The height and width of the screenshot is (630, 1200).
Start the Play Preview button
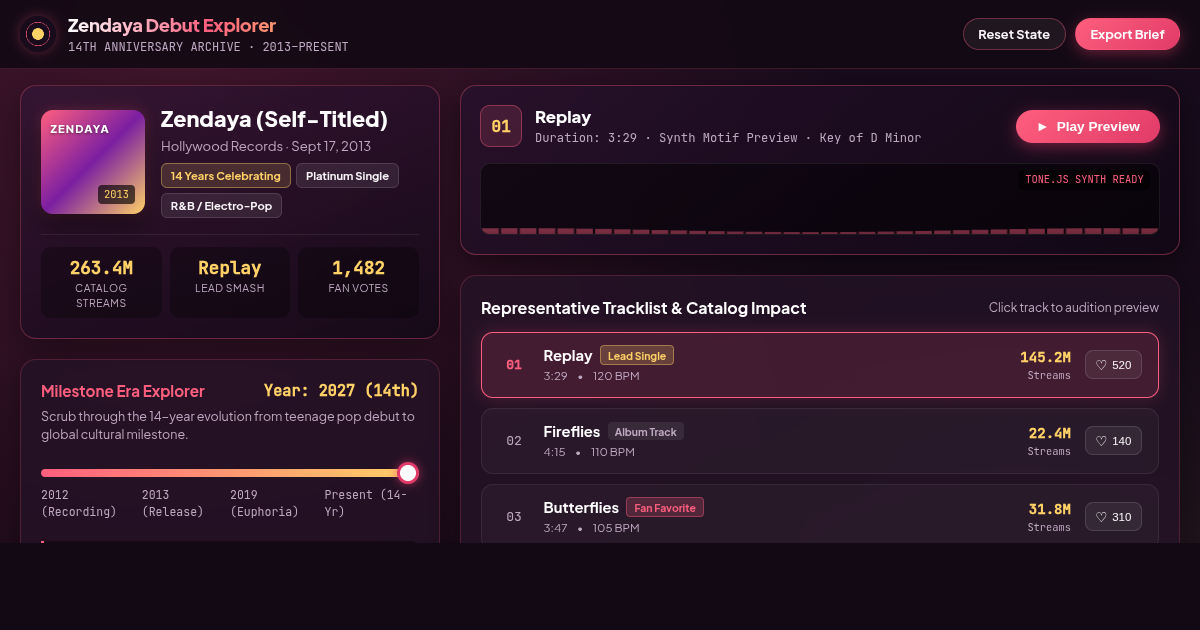tap(1088, 127)
